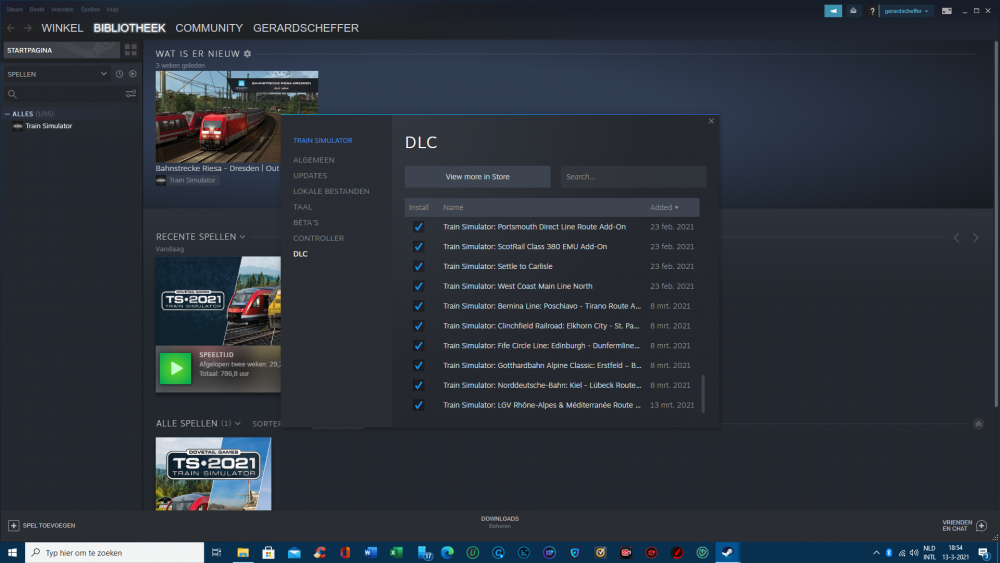Open advanced filter sliders icon
Image resolution: width=1000 pixels, height=563 pixels.
click(x=130, y=94)
